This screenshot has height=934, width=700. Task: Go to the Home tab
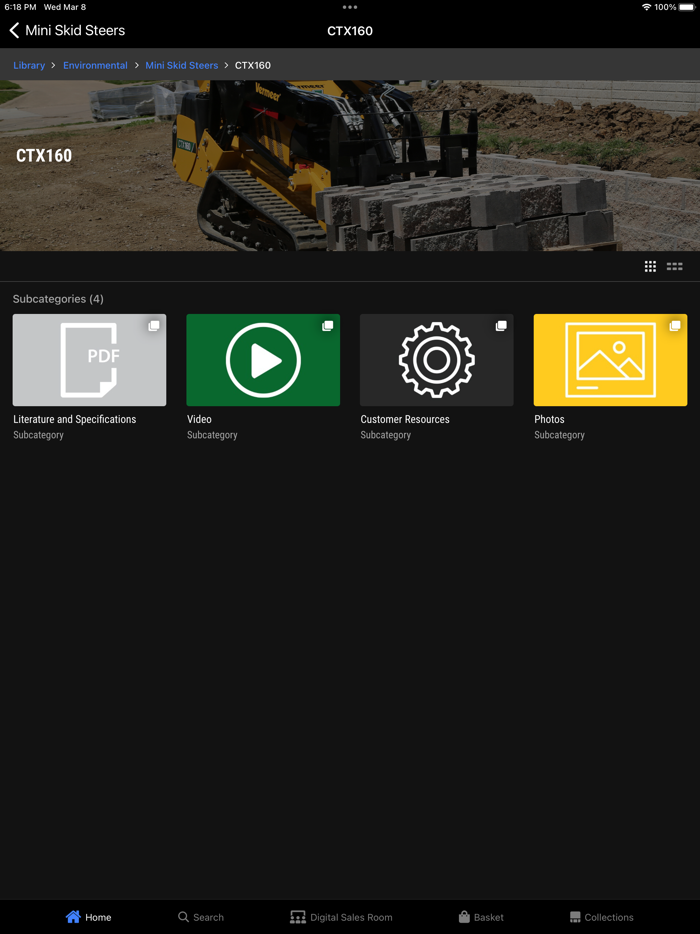tap(89, 917)
